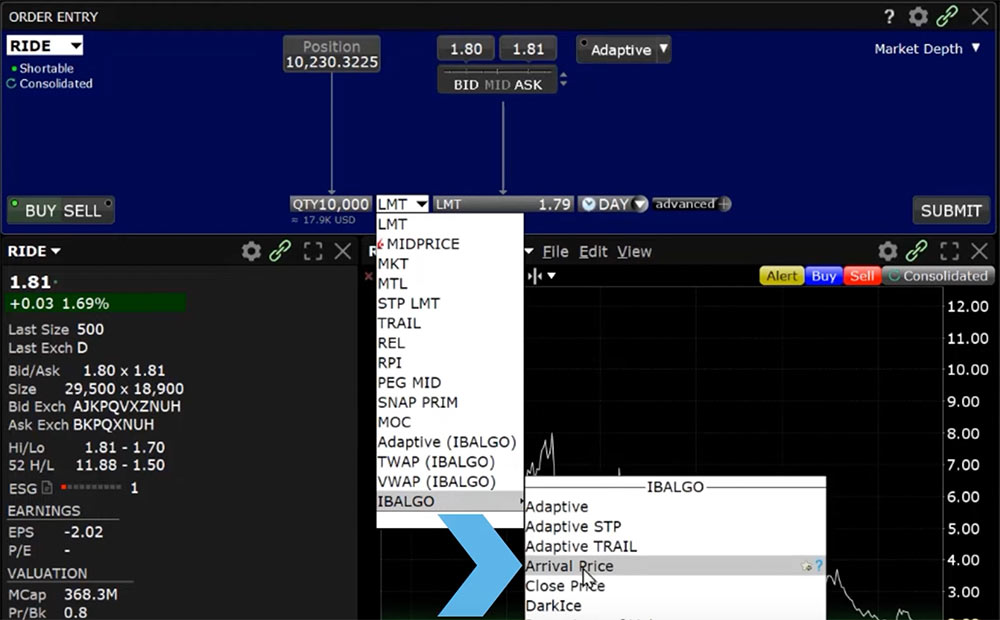Open chart panel settings gear
The height and width of the screenshot is (620, 1000).
887,251
